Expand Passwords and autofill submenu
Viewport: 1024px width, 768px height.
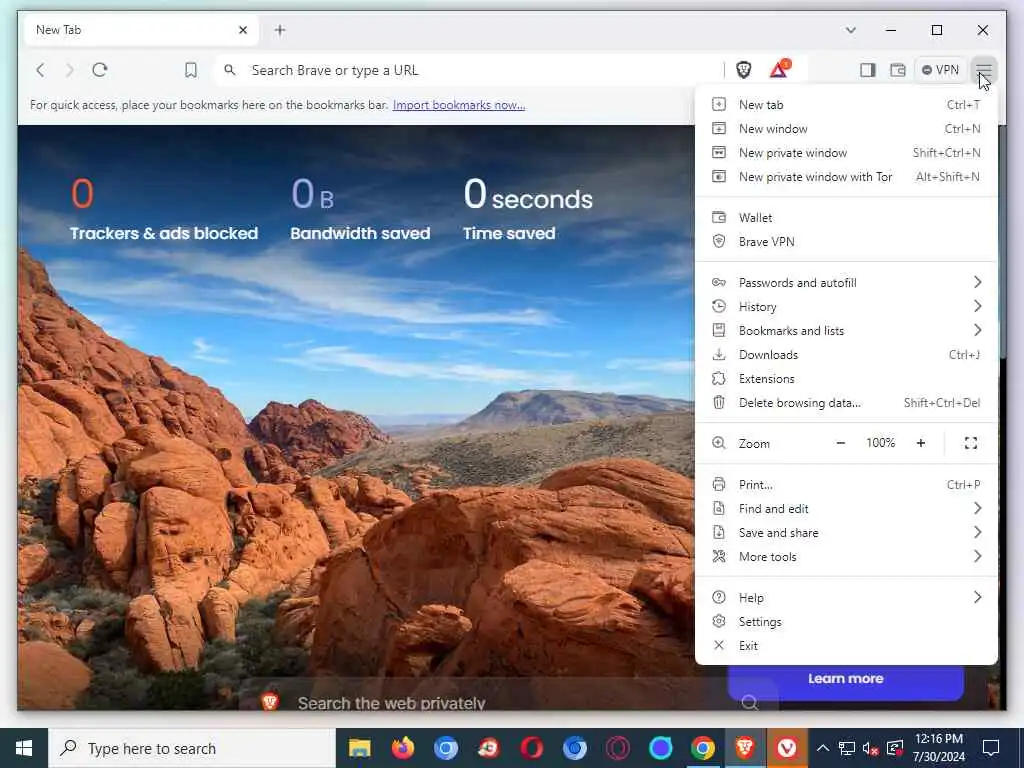(x=846, y=282)
